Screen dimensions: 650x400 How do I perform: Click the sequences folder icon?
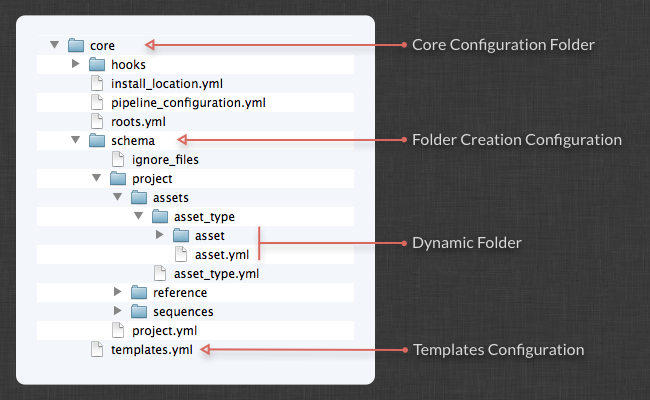138,311
